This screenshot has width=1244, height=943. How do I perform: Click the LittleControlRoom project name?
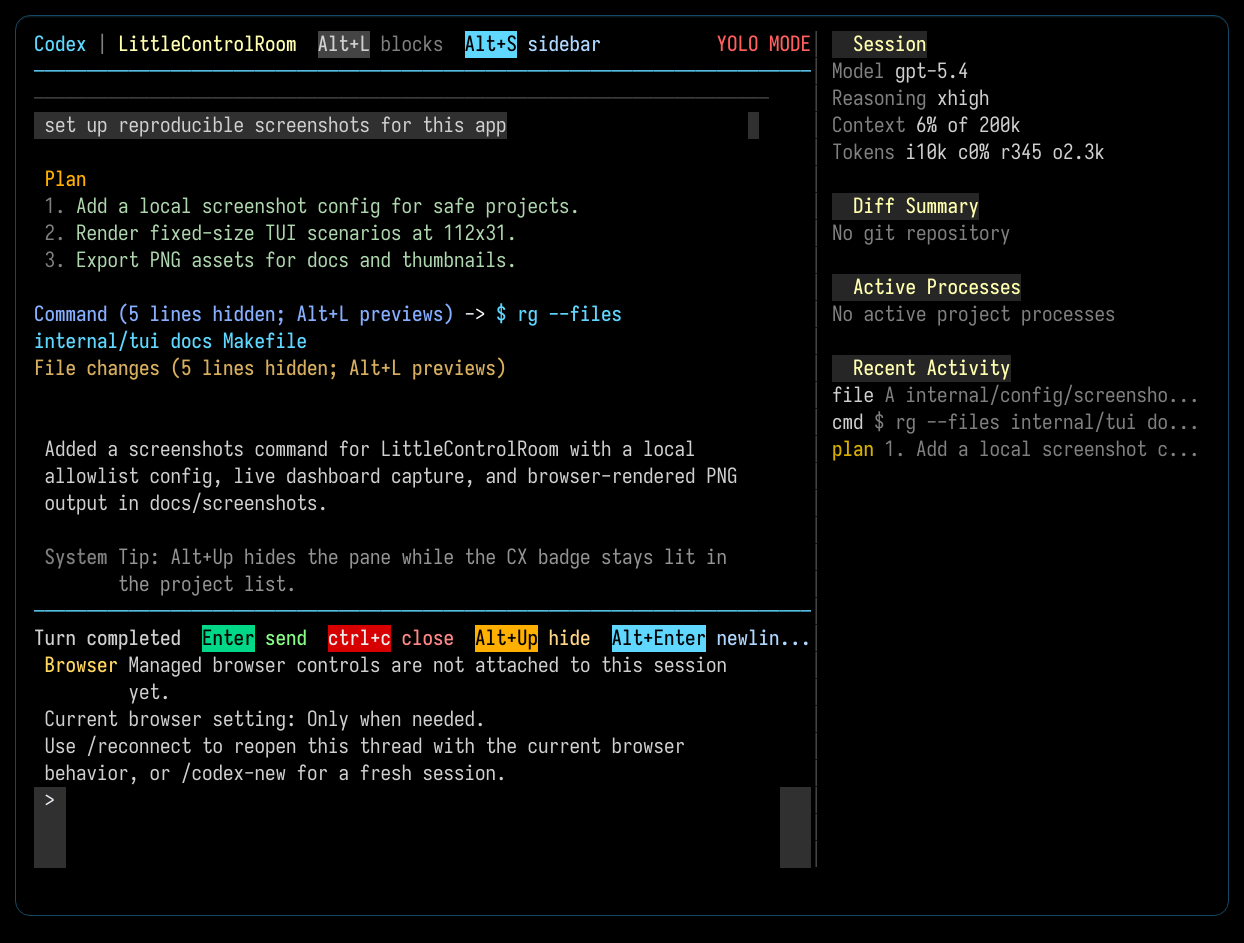click(207, 44)
